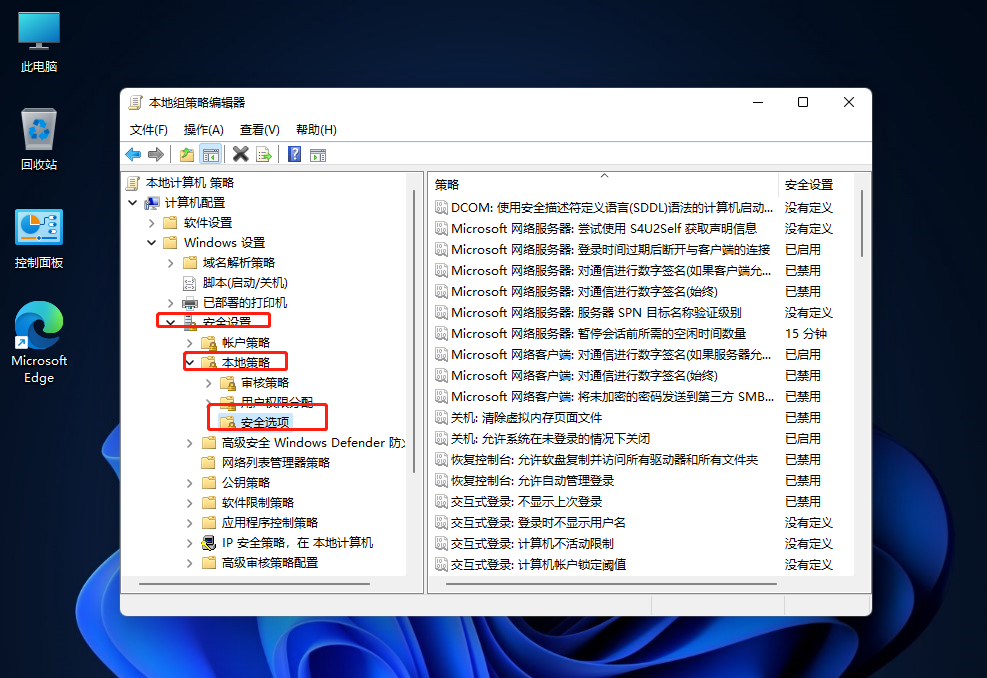This screenshot has height=678, width=987.
Task: Click the 帐户策略 folder icon
Action: coord(208,342)
